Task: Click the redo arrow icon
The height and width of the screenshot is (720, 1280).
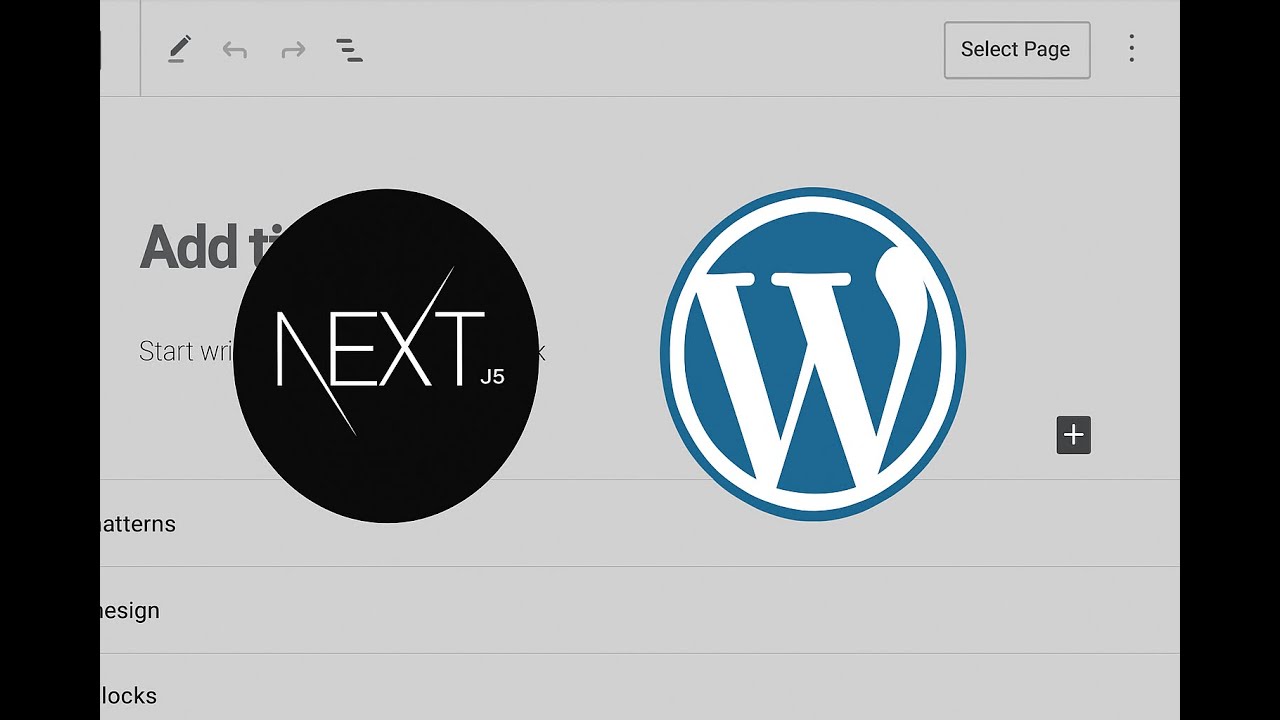Action: (x=293, y=50)
